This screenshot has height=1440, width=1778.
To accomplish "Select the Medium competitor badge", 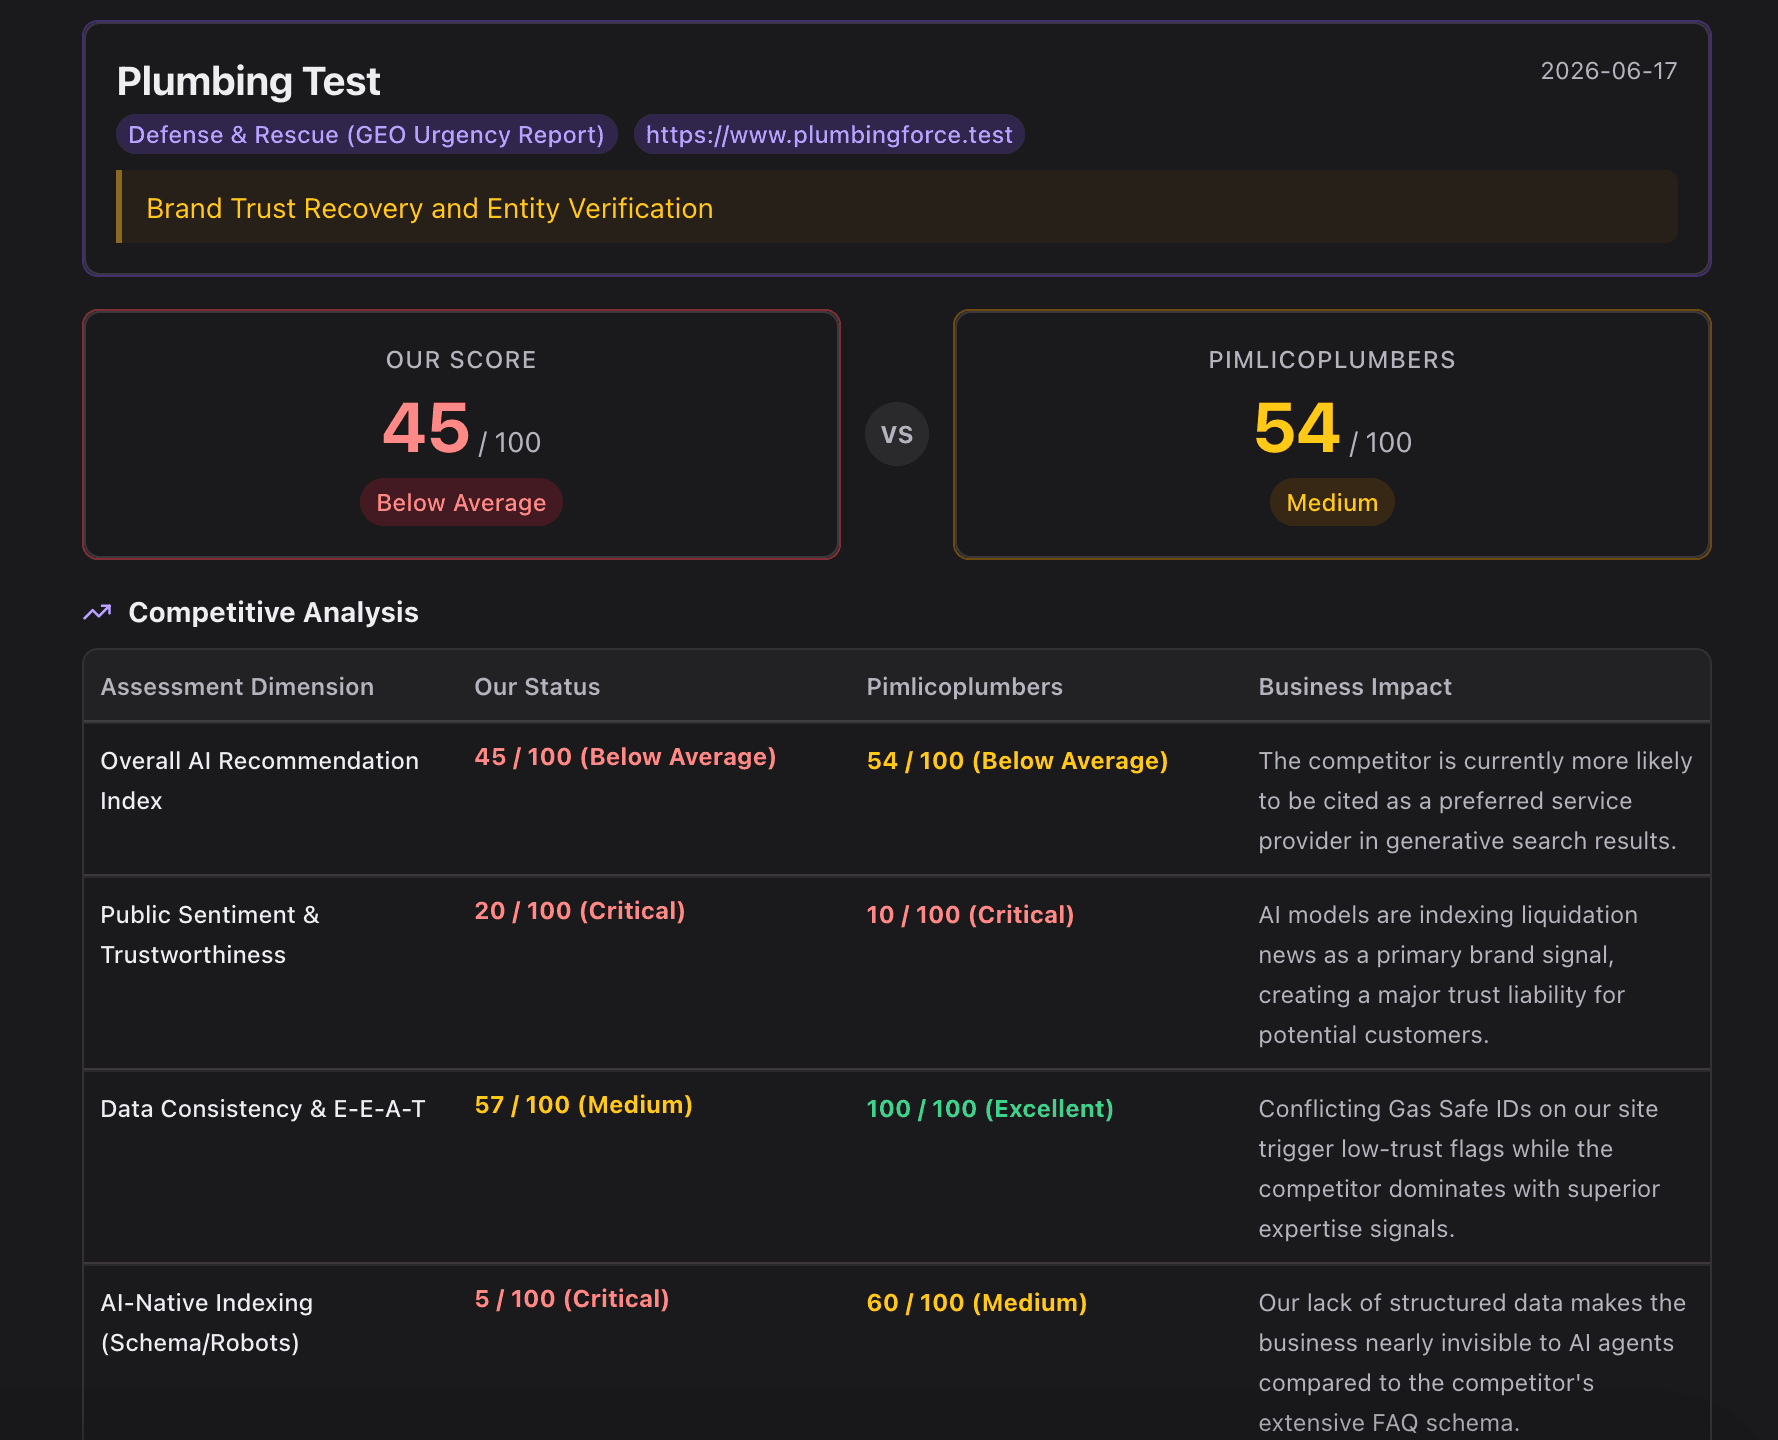I will coord(1332,502).
